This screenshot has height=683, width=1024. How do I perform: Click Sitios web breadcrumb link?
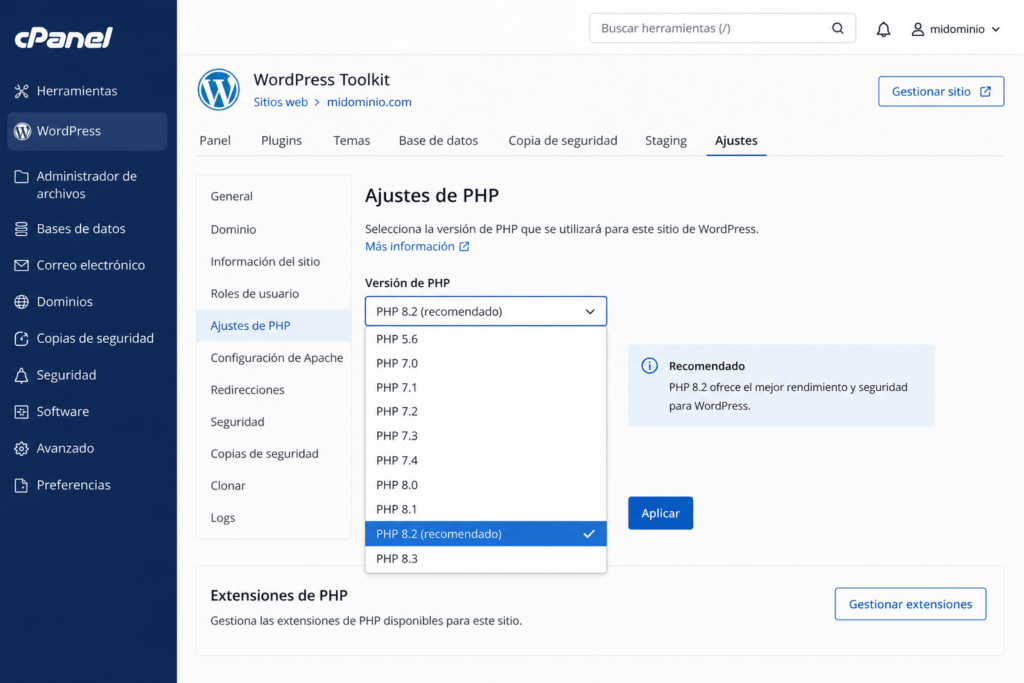point(280,102)
